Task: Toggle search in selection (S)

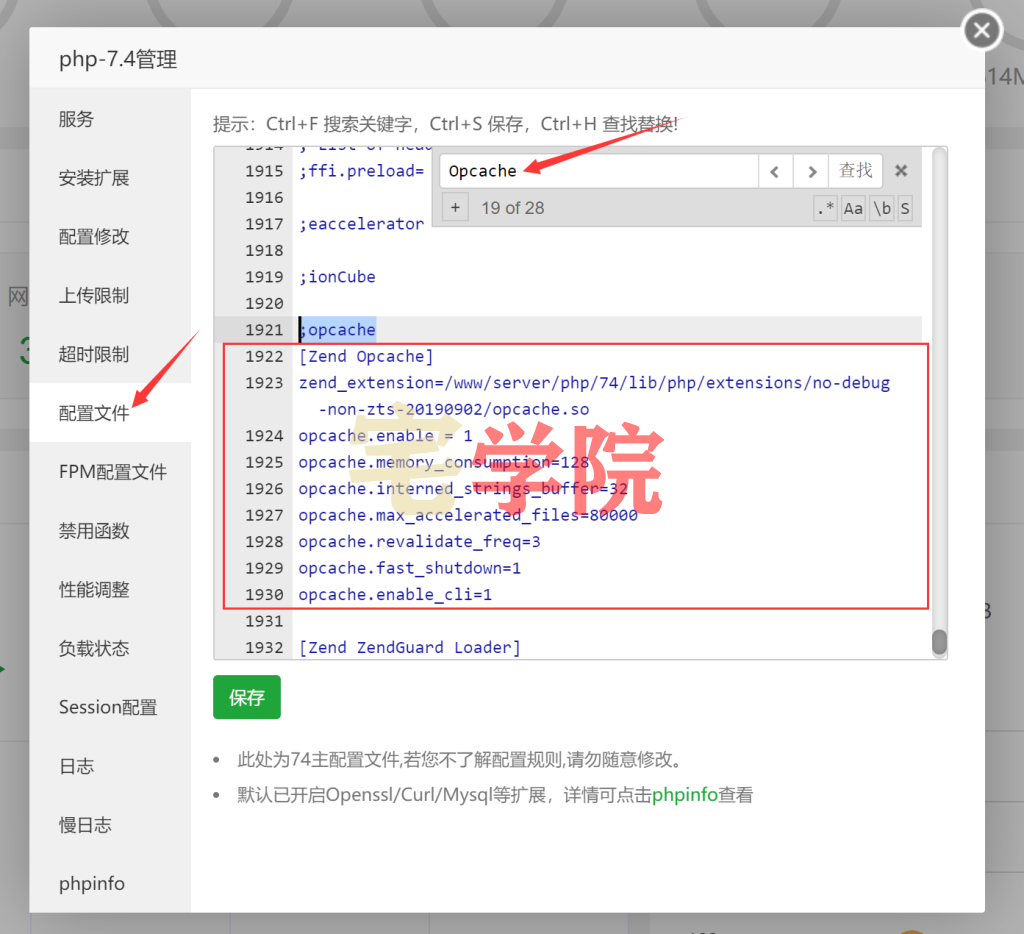Action: pos(904,209)
